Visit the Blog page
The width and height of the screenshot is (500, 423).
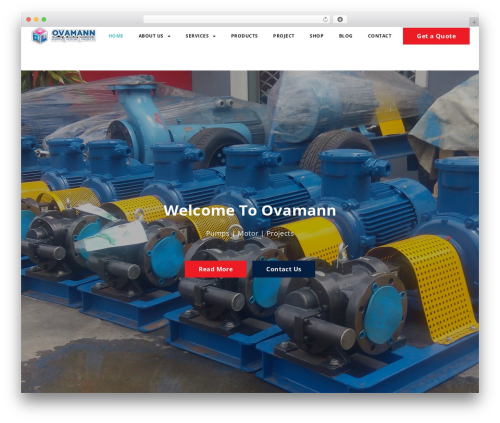point(346,36)
